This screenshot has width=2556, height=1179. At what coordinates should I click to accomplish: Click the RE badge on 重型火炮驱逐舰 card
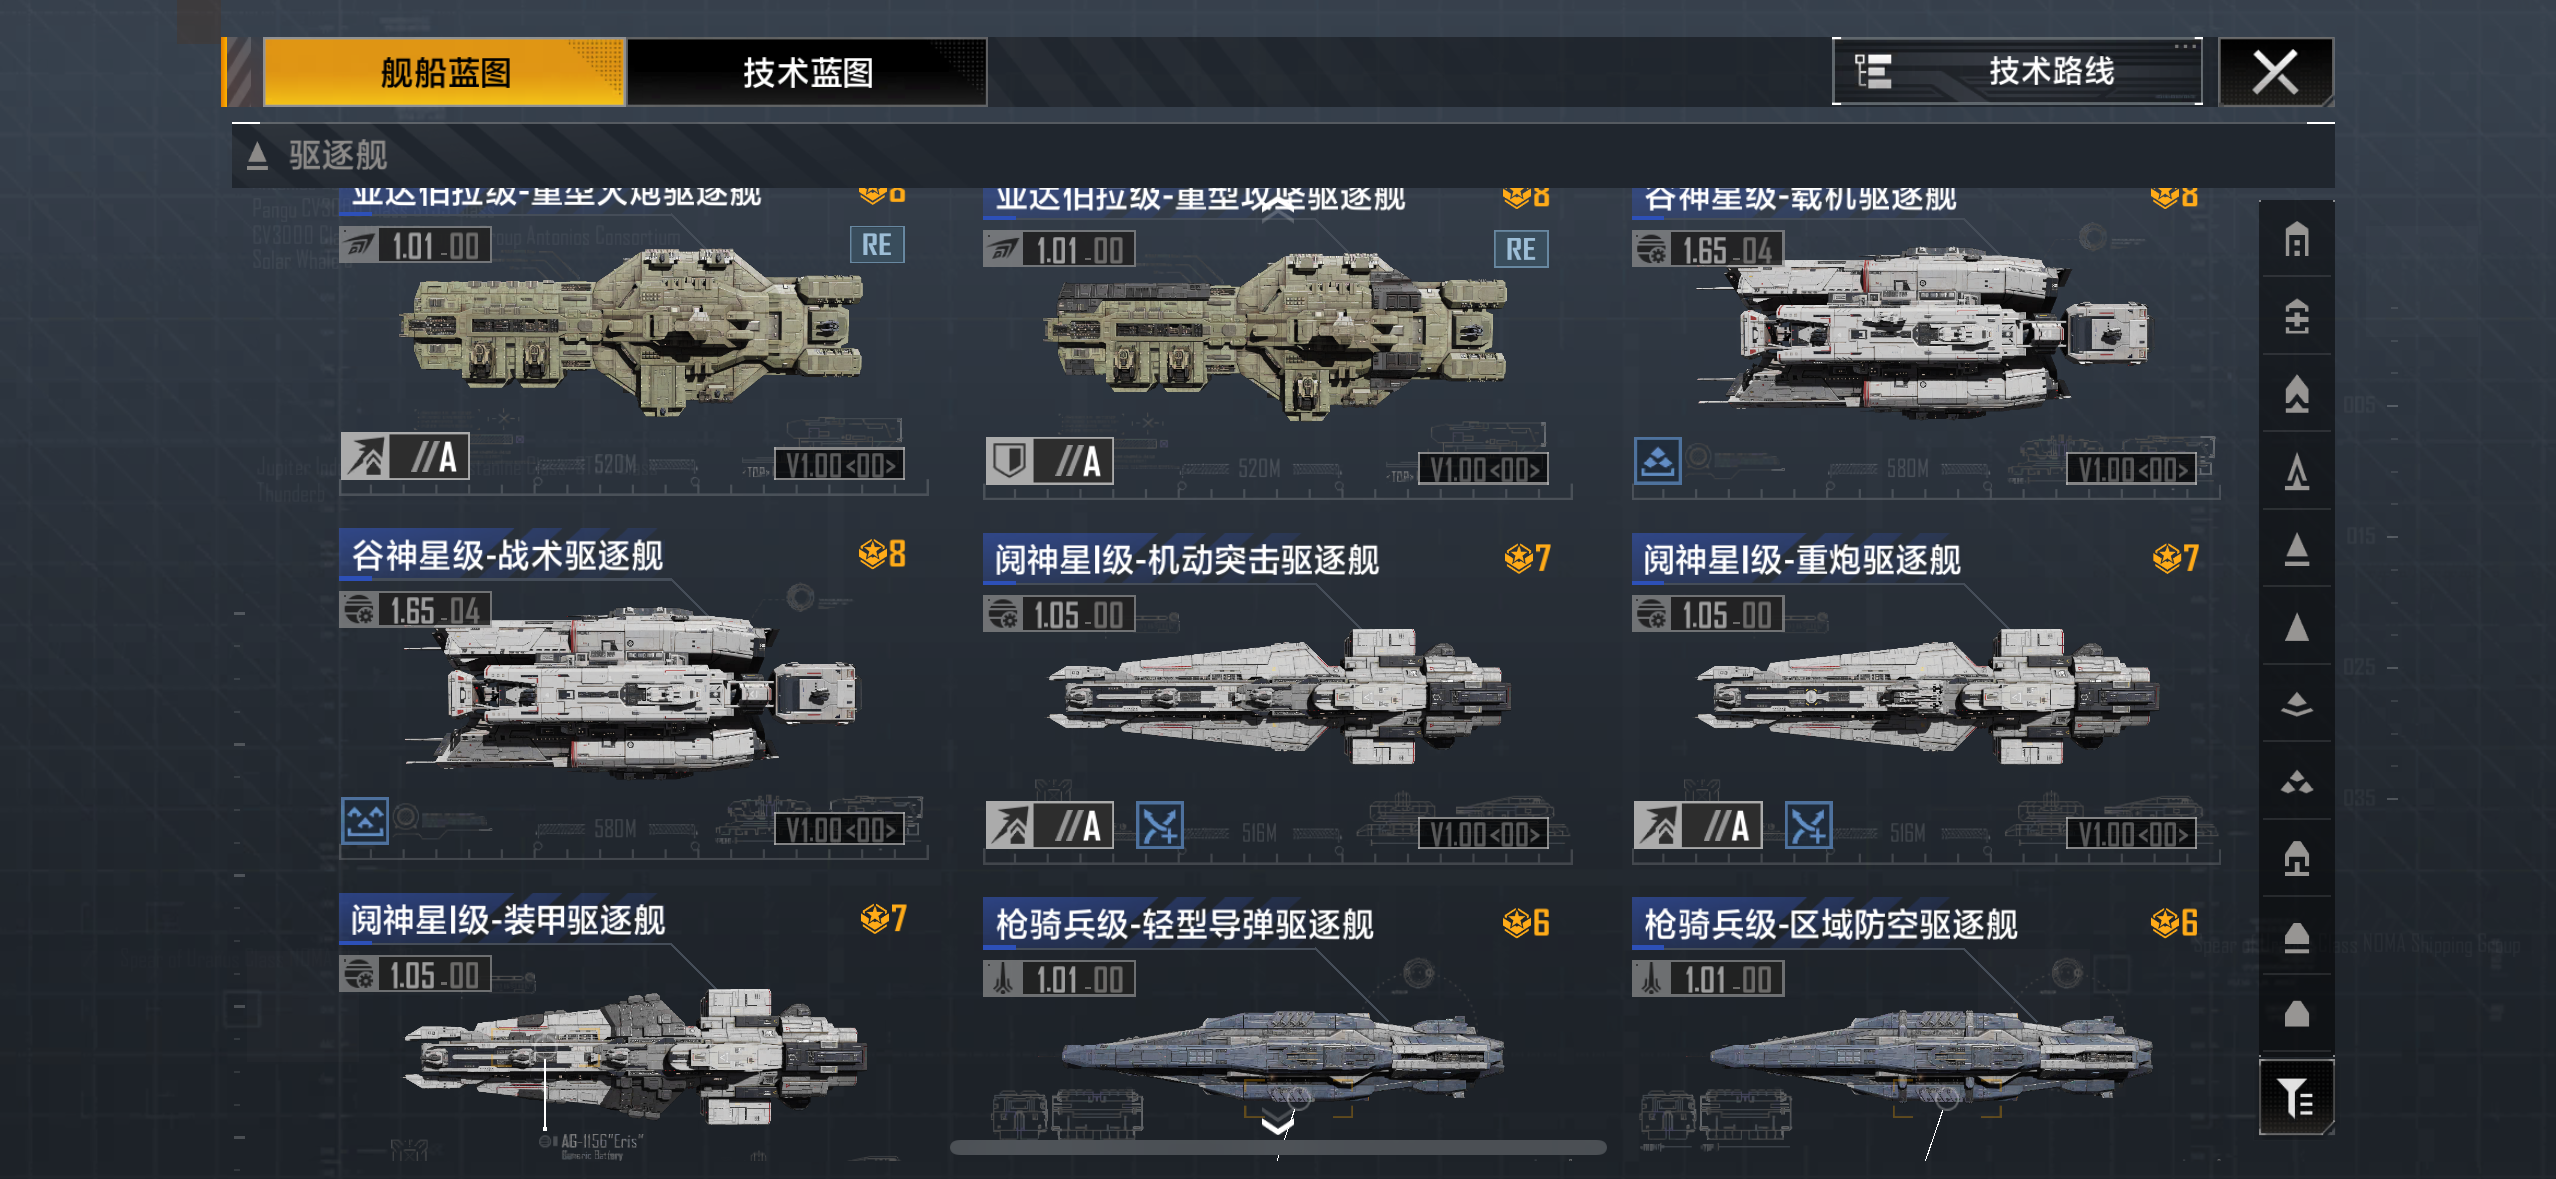877,245
